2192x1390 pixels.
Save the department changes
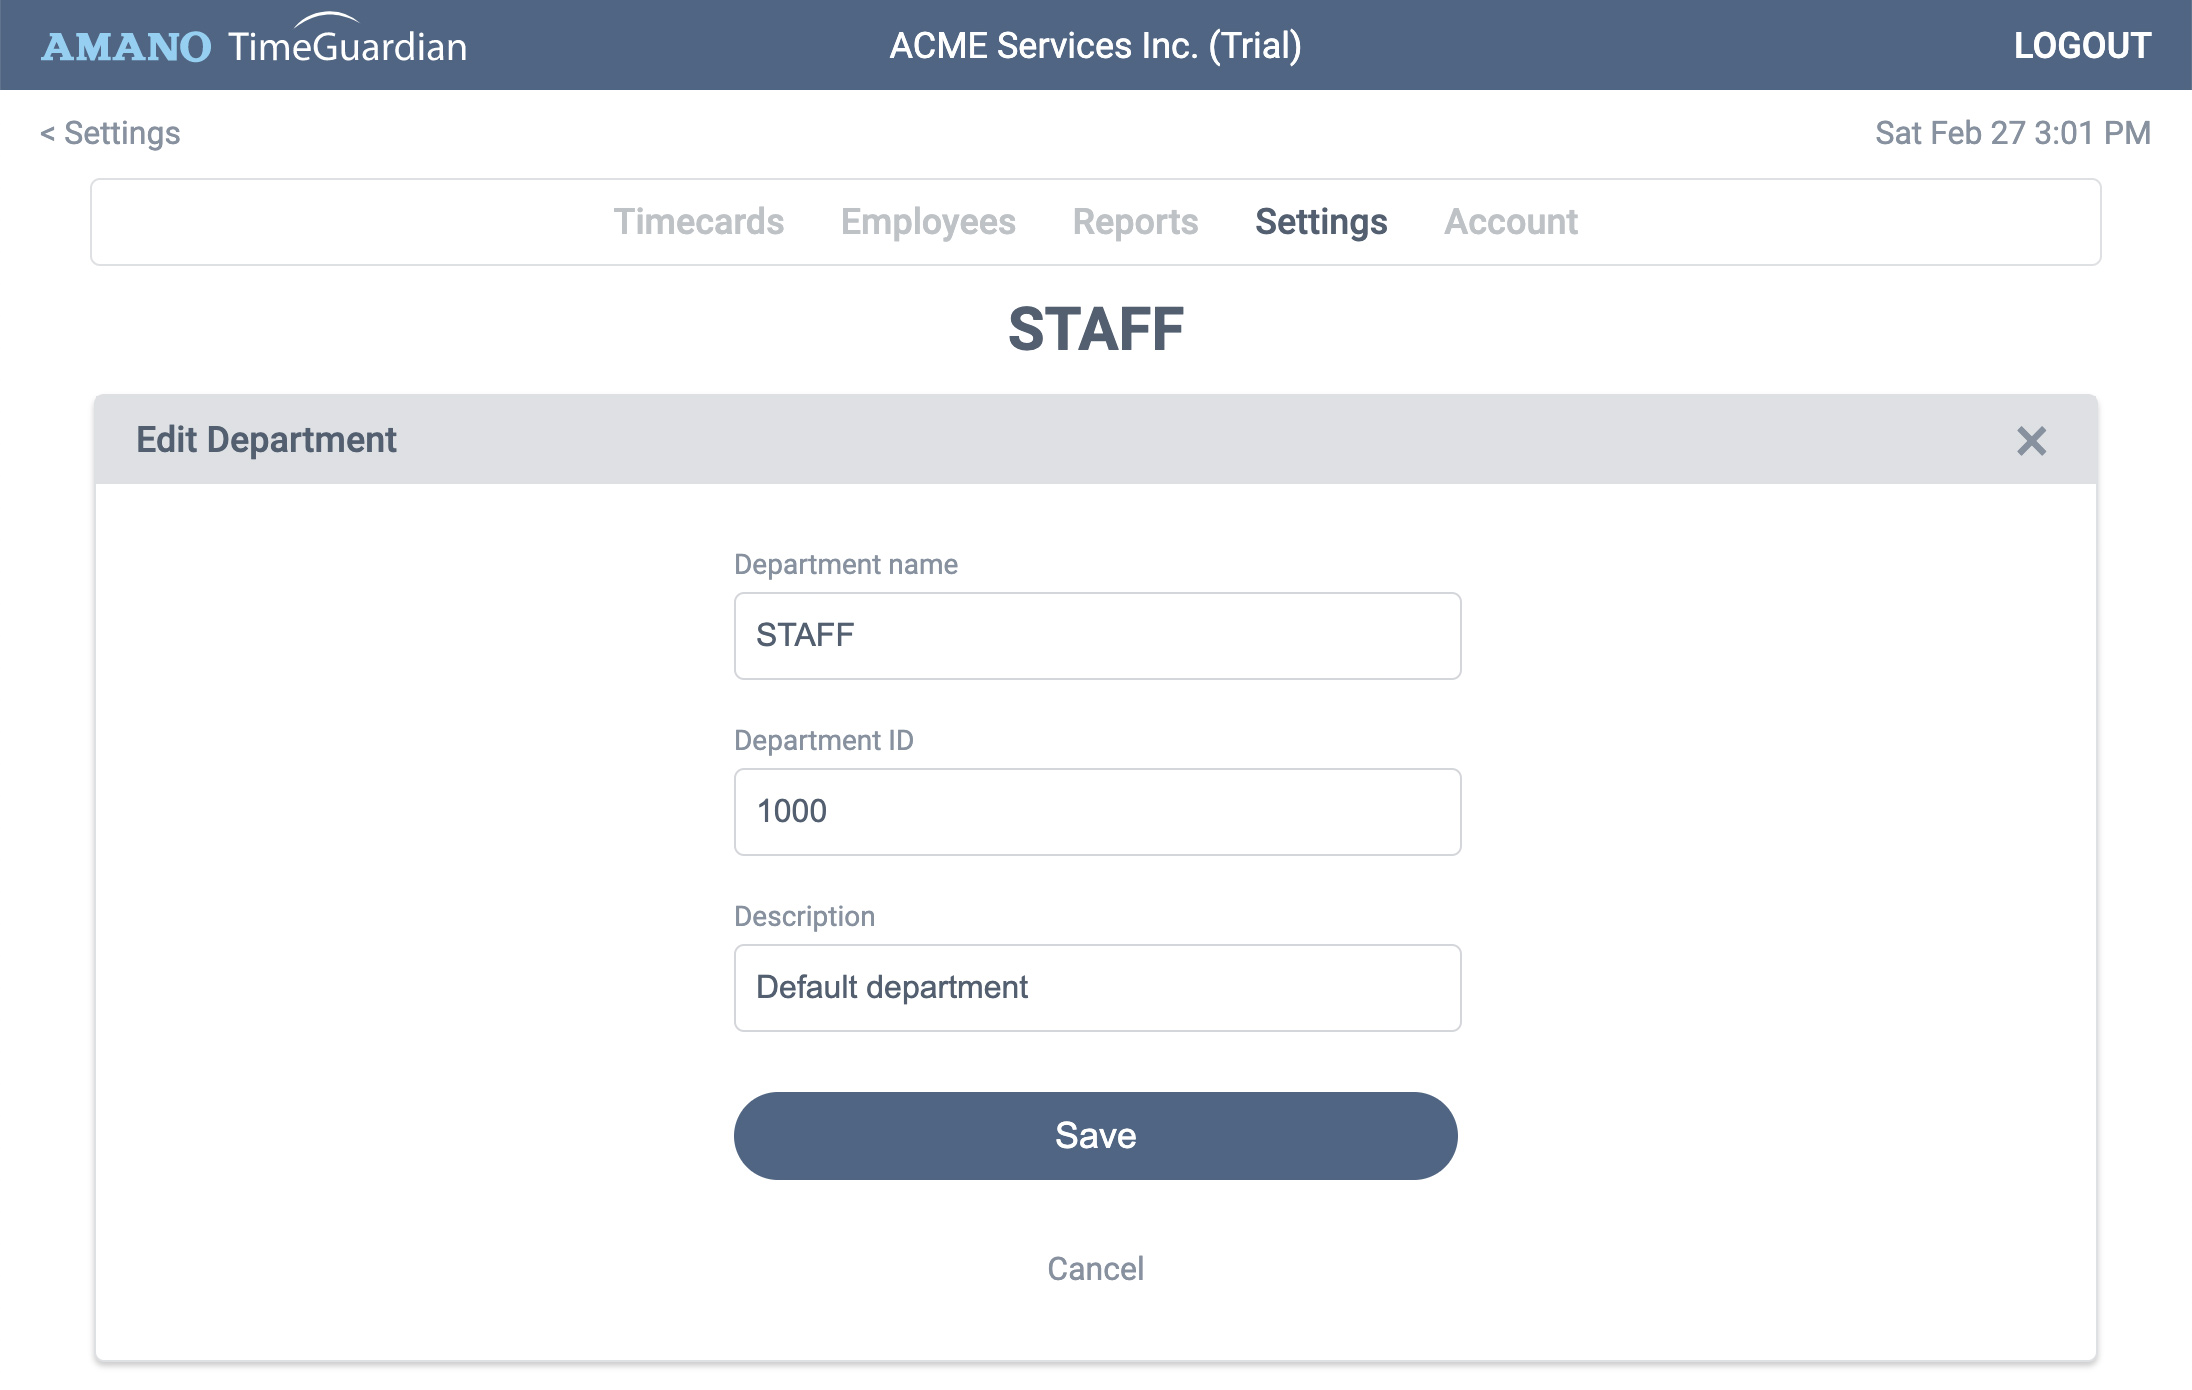tap(1095, 1136)
